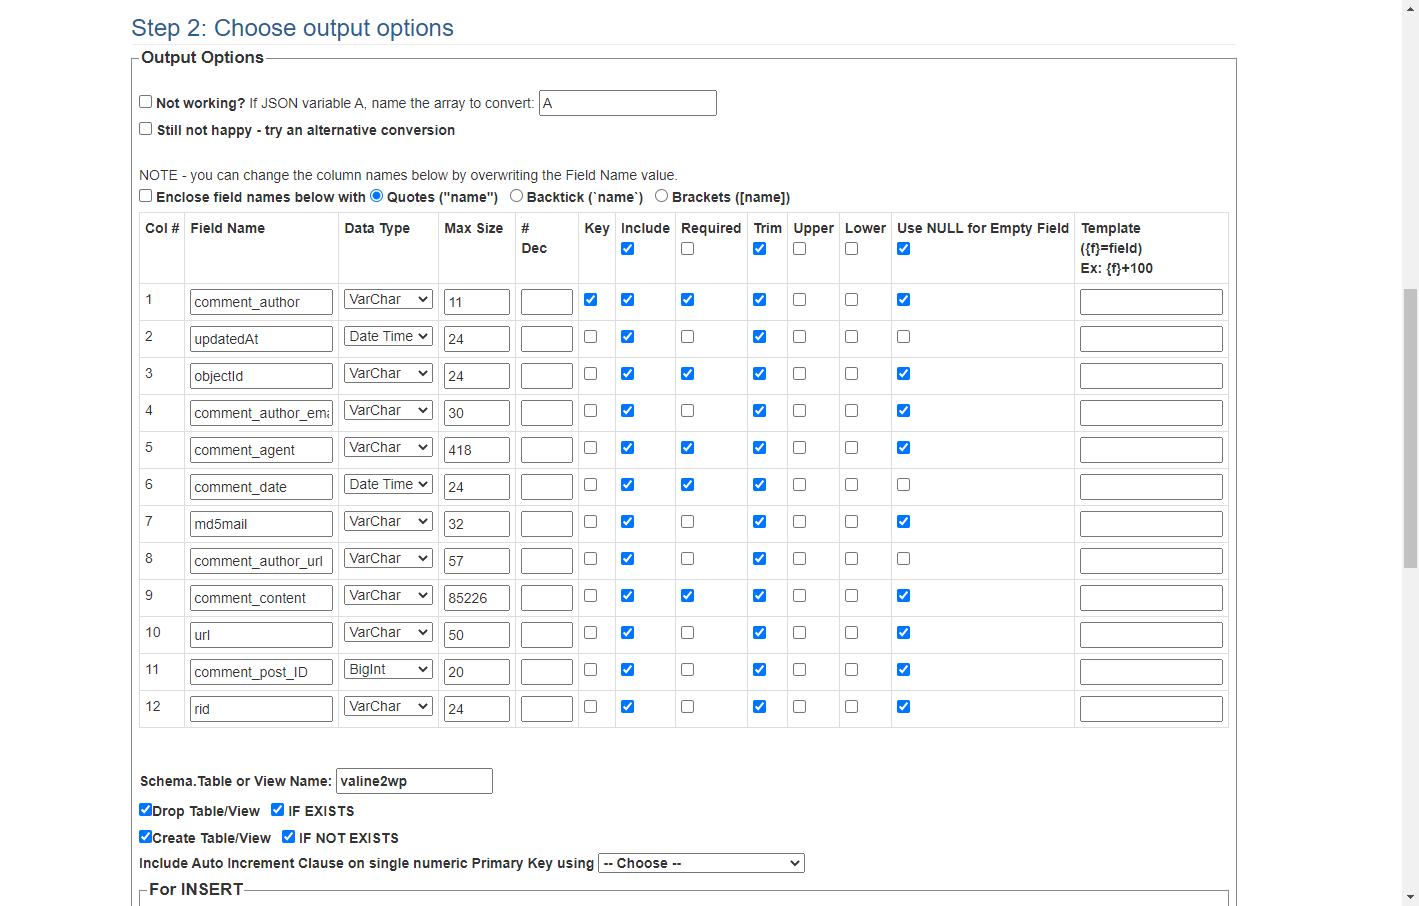Open Data Type dropdown for comment_agent
The image size is (1419, 906).
[388, 447]
